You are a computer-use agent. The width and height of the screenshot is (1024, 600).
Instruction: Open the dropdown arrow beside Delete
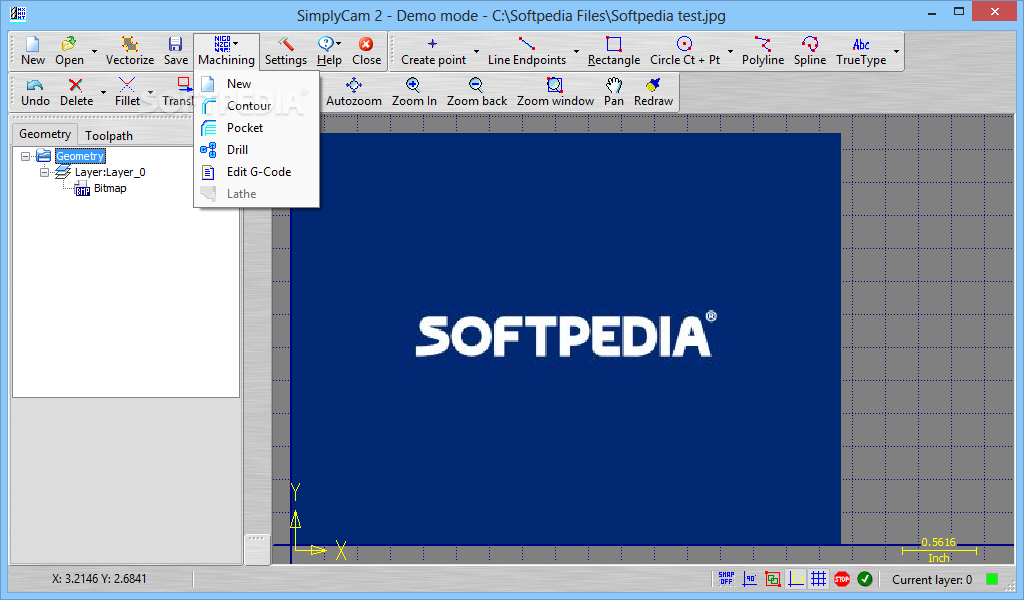pyautogui.click(x=103, y=93)
